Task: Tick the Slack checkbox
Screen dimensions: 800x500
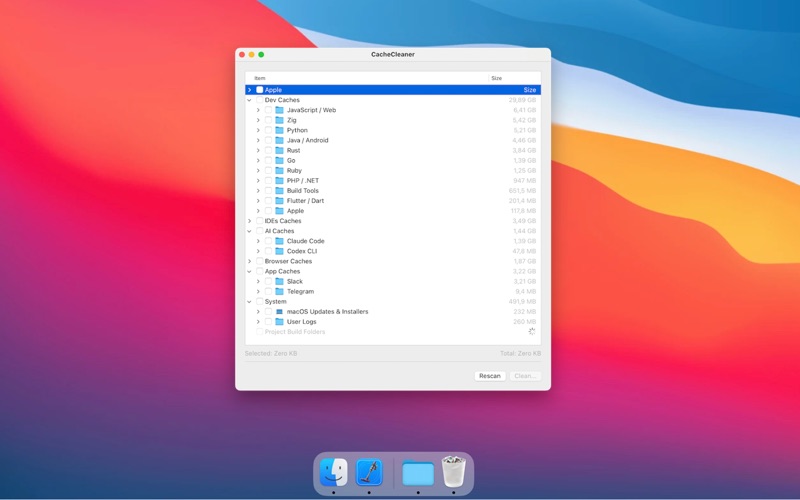Action: 268,281
